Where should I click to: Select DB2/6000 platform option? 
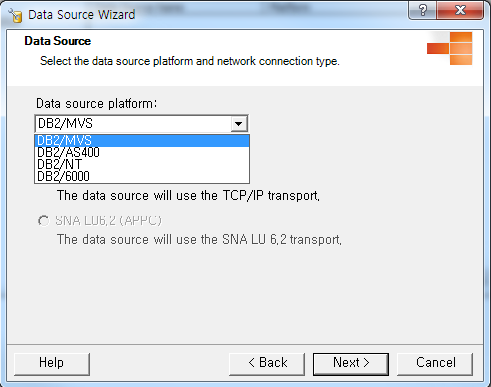click(142, 176)
